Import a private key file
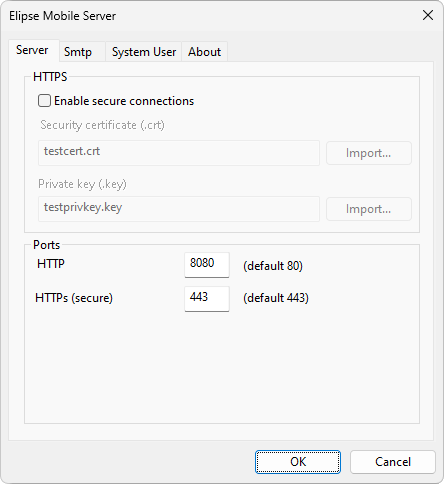 (369, 209)
